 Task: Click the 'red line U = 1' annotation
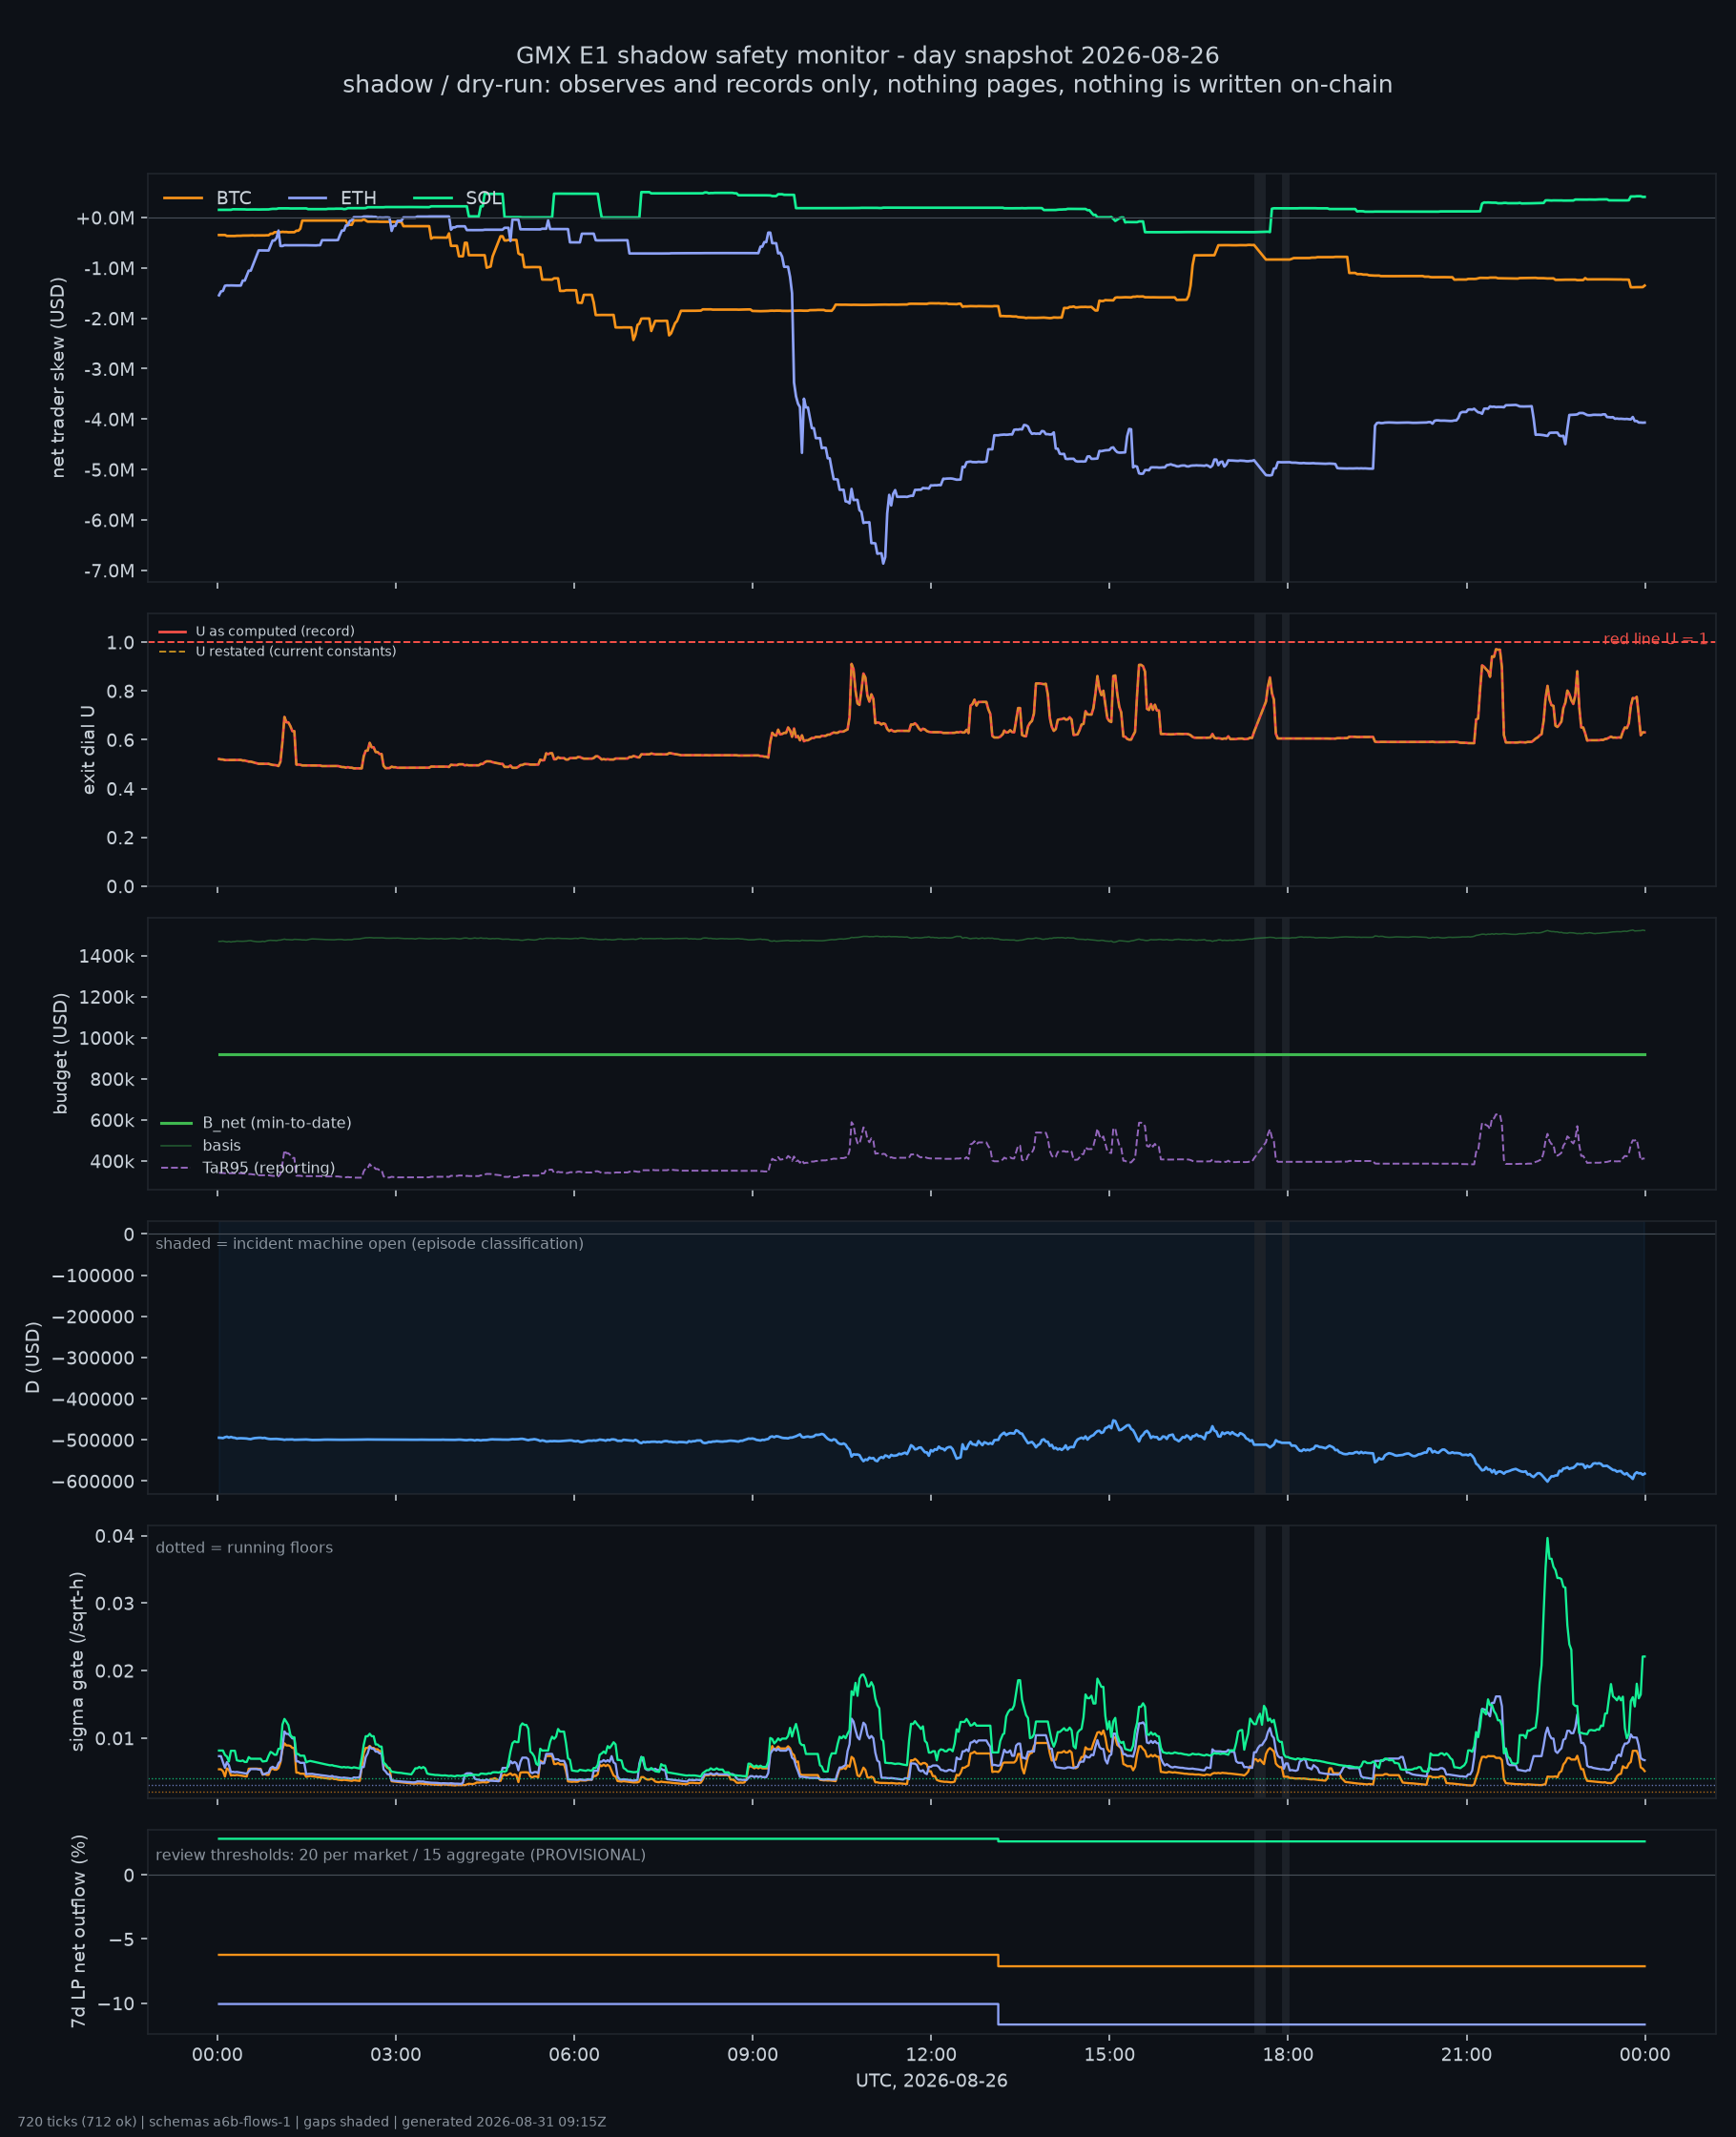pos(1655,639)
